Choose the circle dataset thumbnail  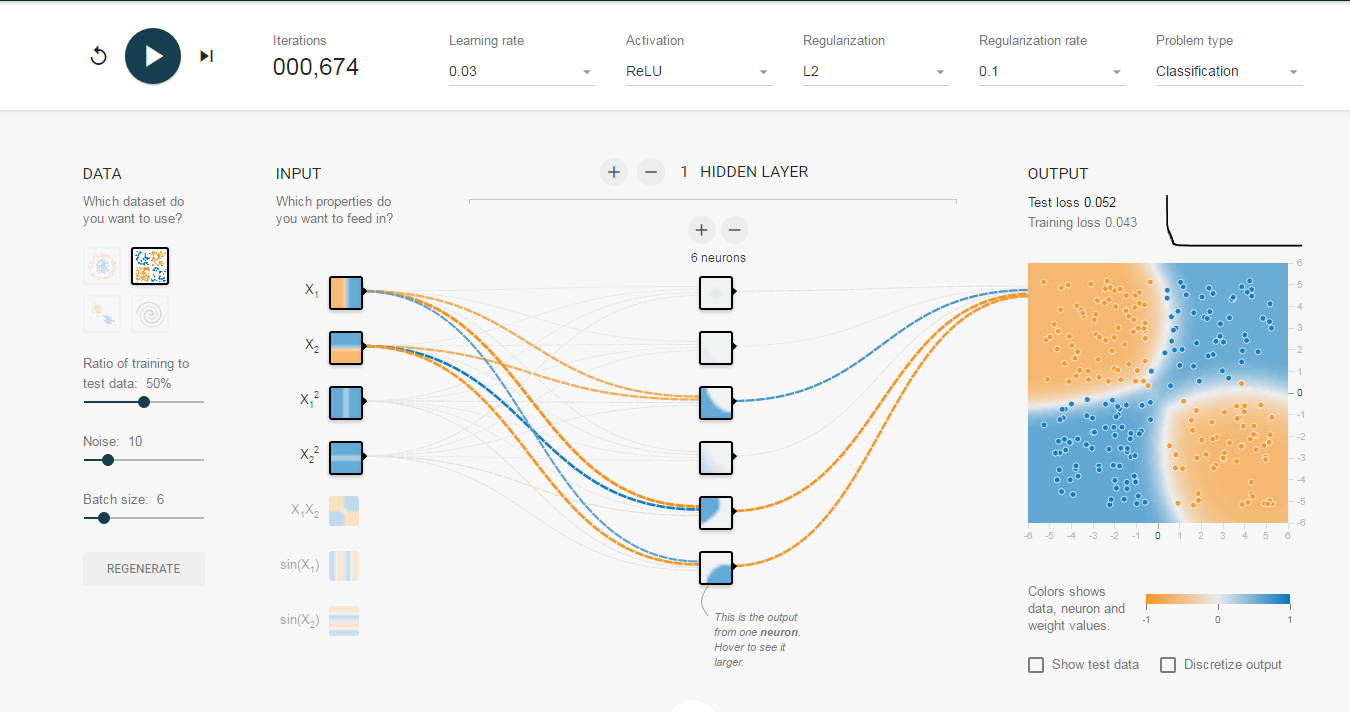[102, 266]
